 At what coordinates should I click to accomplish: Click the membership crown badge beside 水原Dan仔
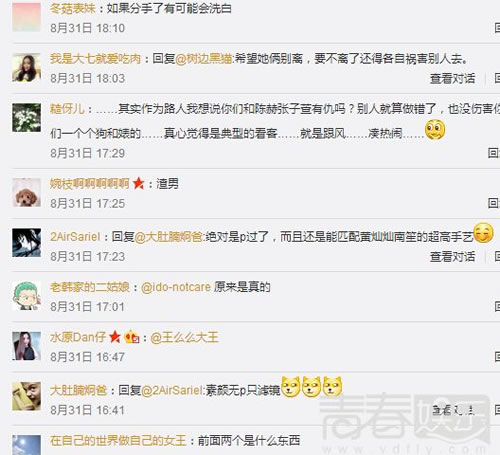tap(132, 337)
